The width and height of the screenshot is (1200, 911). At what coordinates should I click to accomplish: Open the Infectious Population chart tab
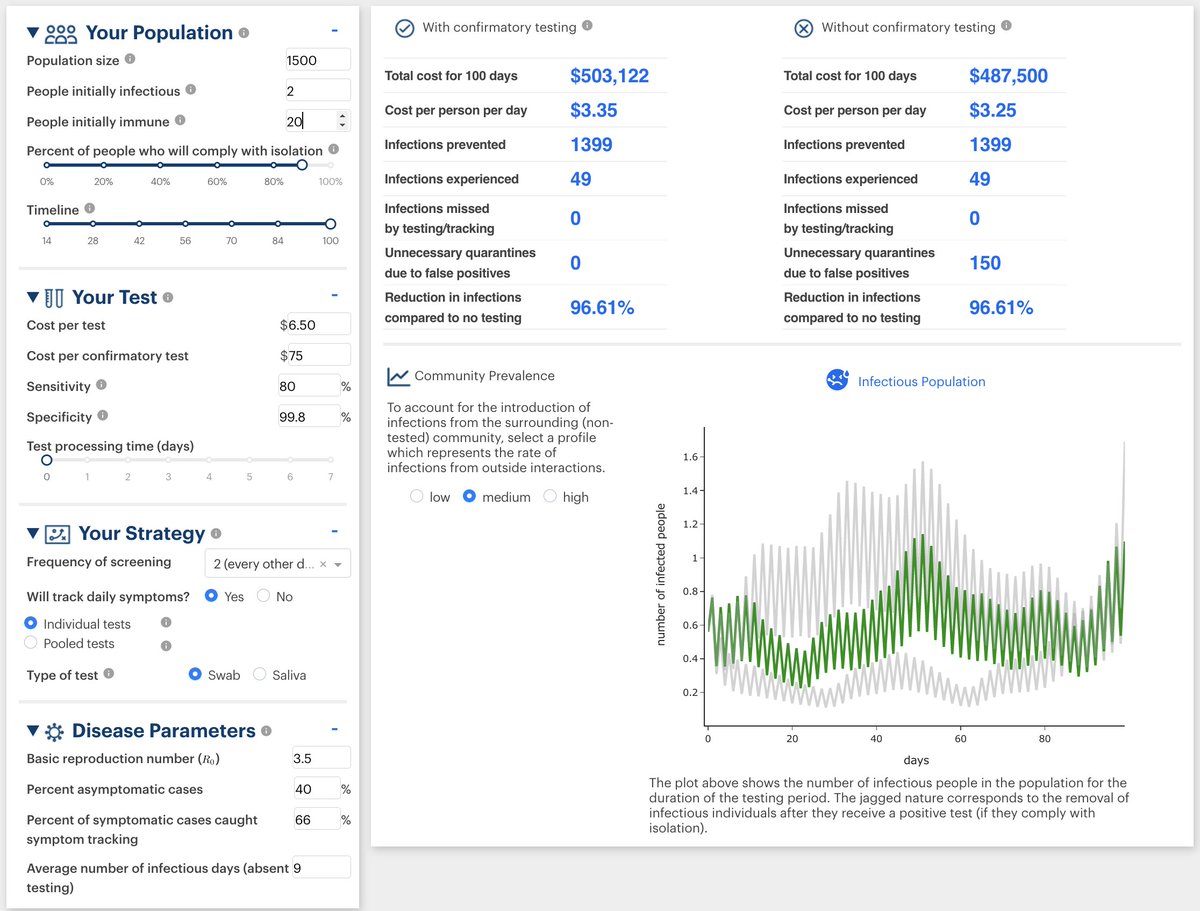coord(920,381)
